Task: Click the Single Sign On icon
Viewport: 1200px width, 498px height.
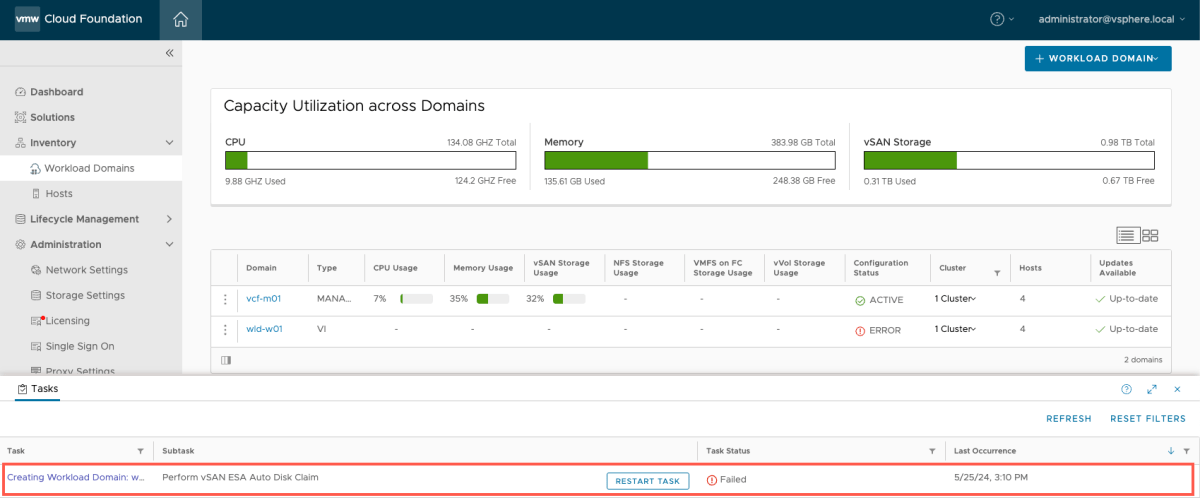Action: tap(37, 347)
